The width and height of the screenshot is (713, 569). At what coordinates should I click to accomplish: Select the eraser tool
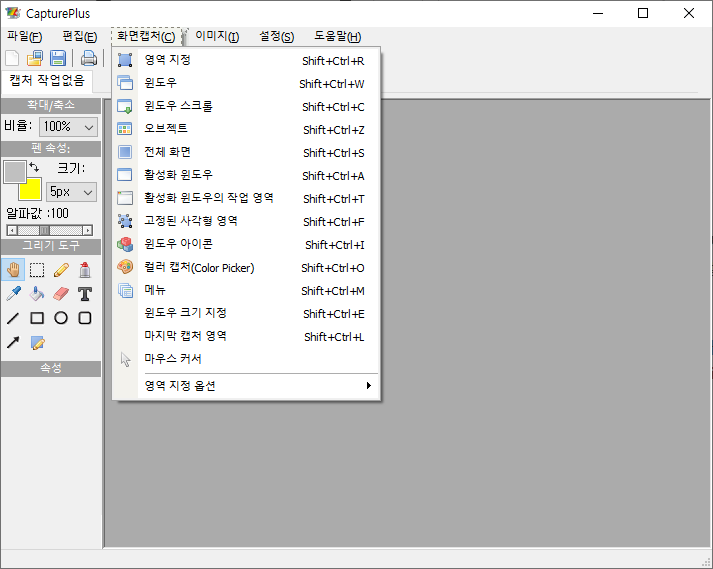(61, 294)
